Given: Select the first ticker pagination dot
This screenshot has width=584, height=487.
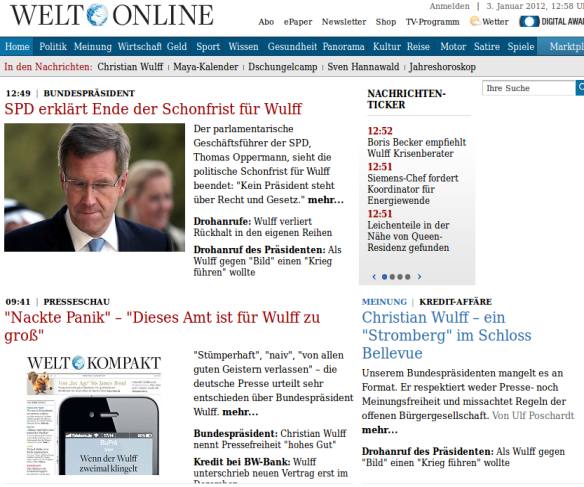Looking at the screenshot, I should click(384, 277).
